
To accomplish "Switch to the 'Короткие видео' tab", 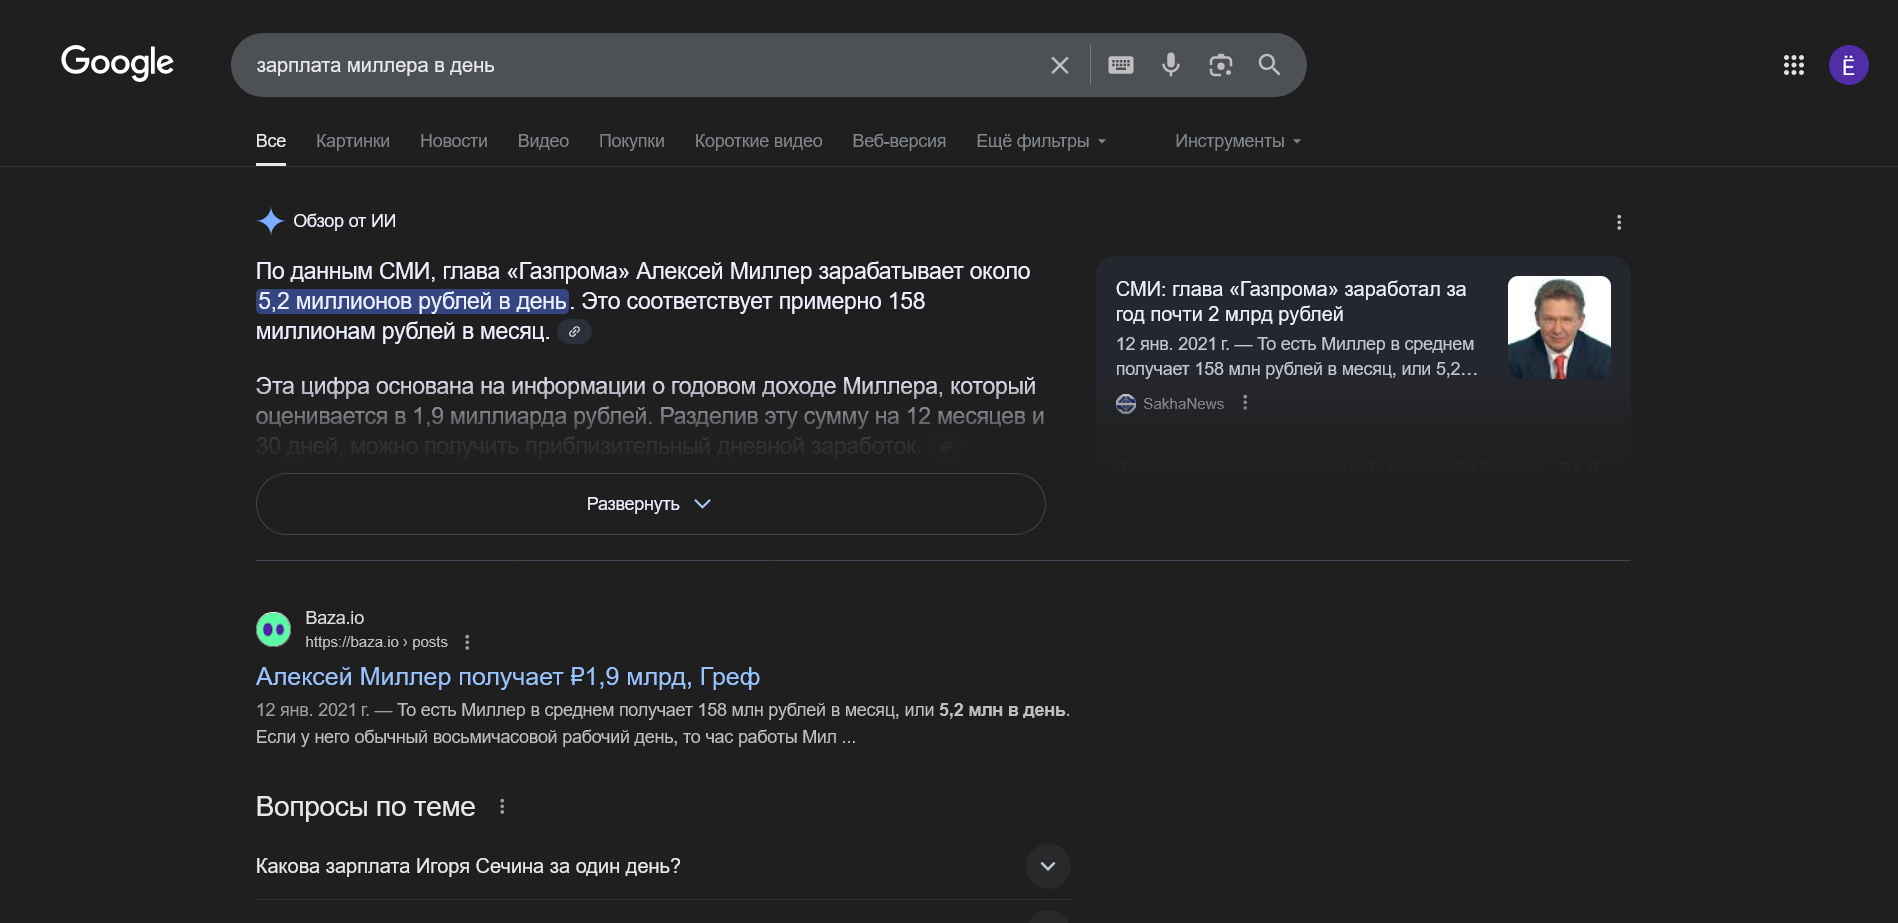I will tap(759, 141).
